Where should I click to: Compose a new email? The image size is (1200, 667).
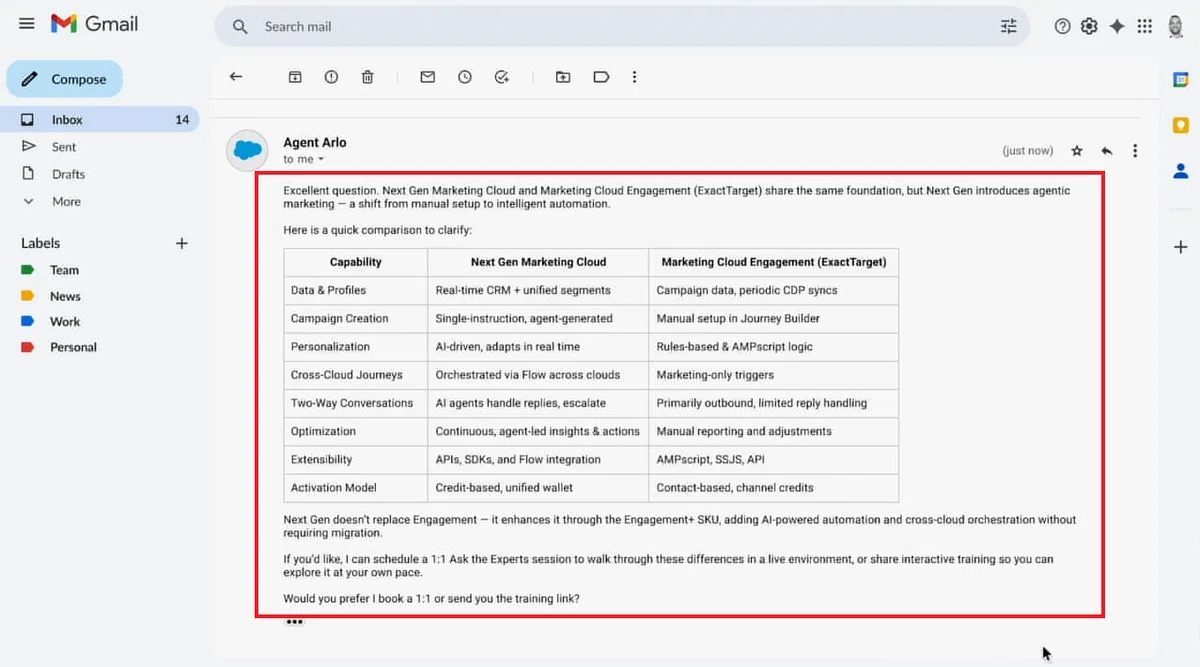pyautogui.click(x=64, y=79)
